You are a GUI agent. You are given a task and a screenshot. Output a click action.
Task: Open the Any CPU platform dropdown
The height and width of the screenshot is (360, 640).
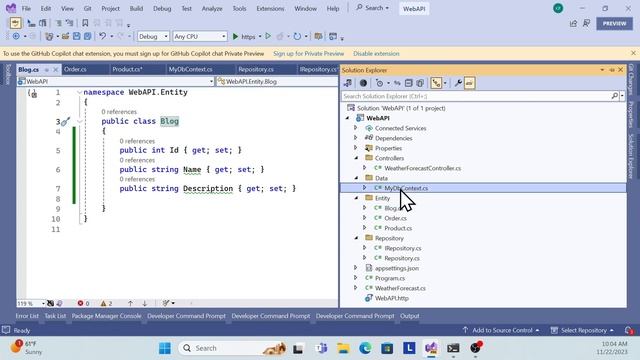coord(200,36)
